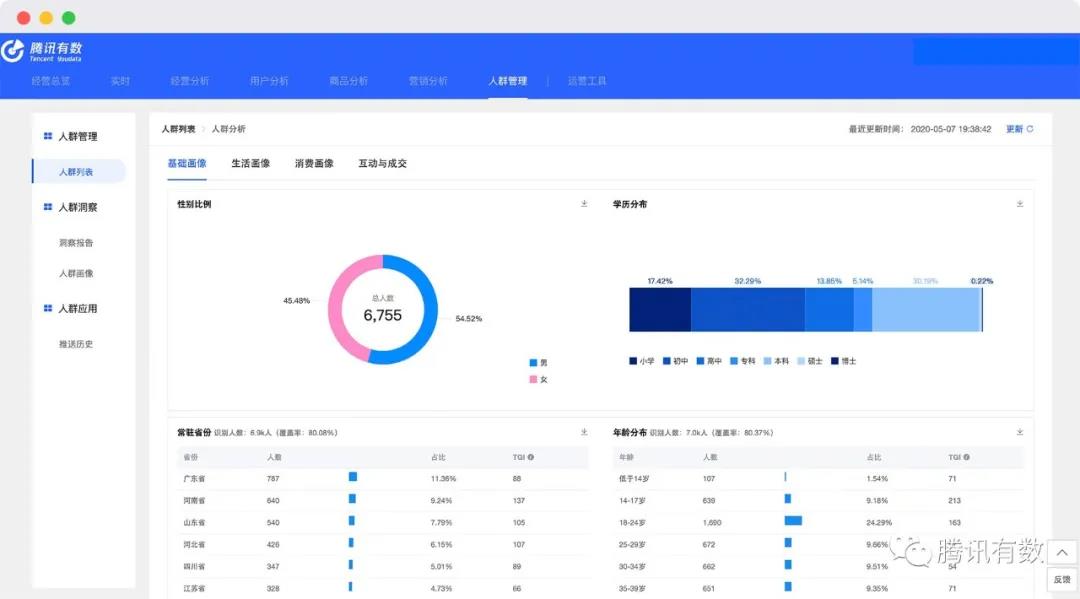Image resolution: width=1080 pixels, height=599 pixels.
Task: Switch to the 基础画像 tab
Action: tap(187, 163)
